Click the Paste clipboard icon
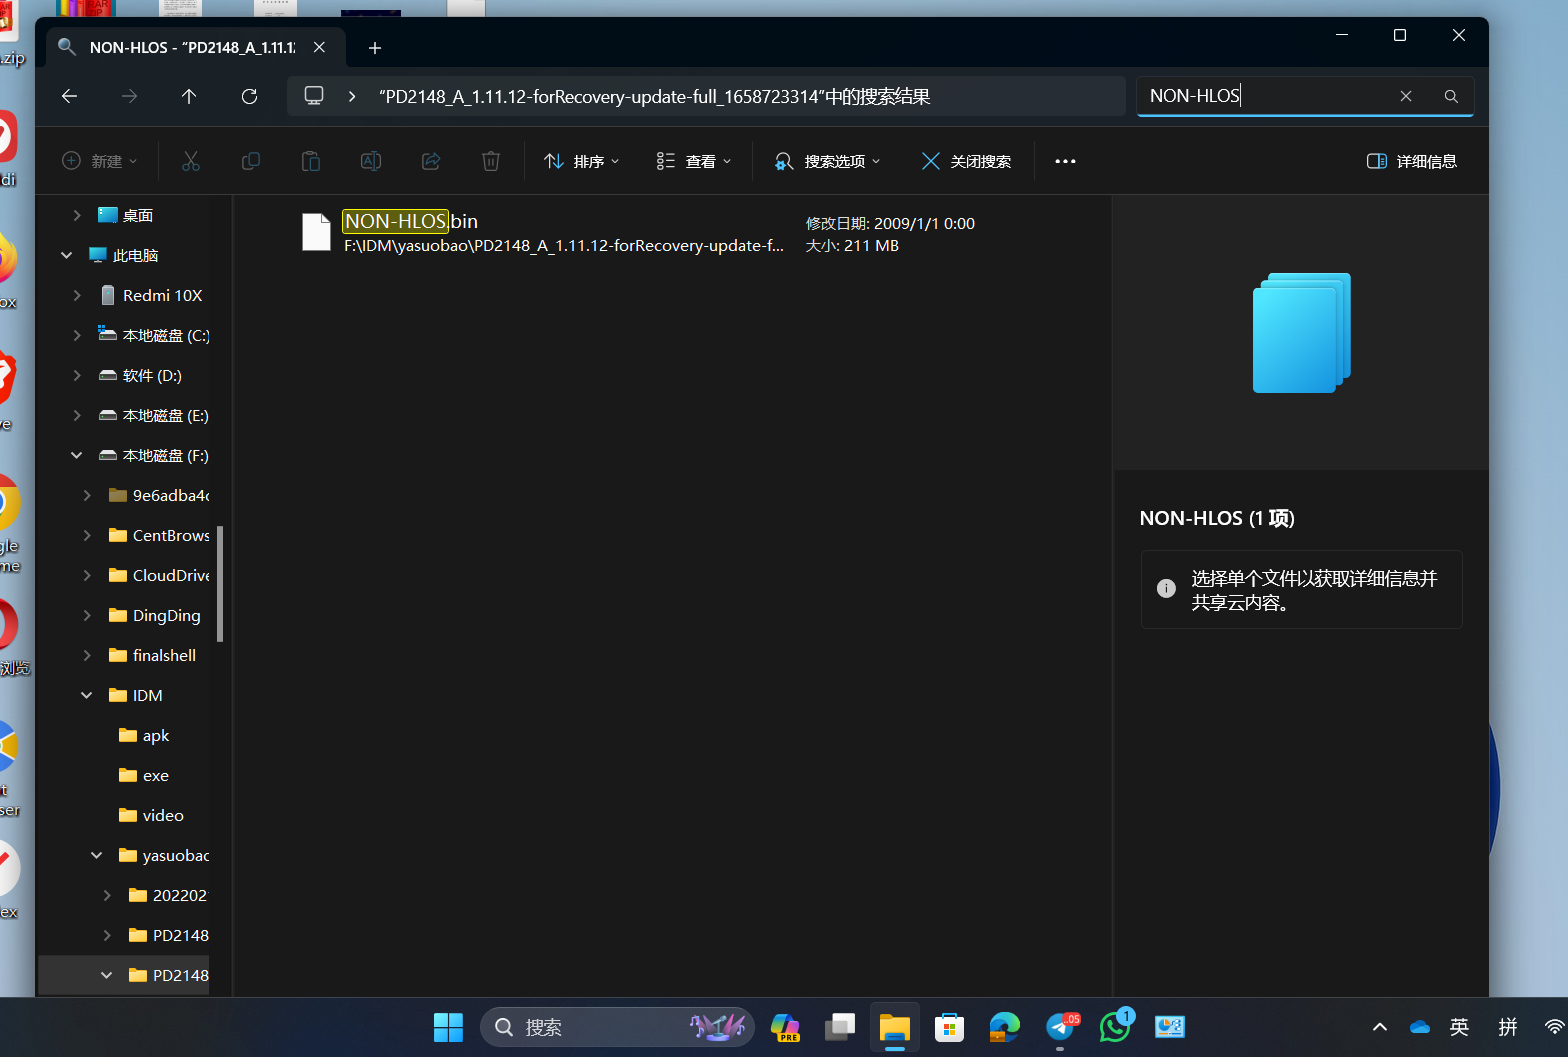The width and height of the screenshot is (1568, 1057). tap(311, 161)
